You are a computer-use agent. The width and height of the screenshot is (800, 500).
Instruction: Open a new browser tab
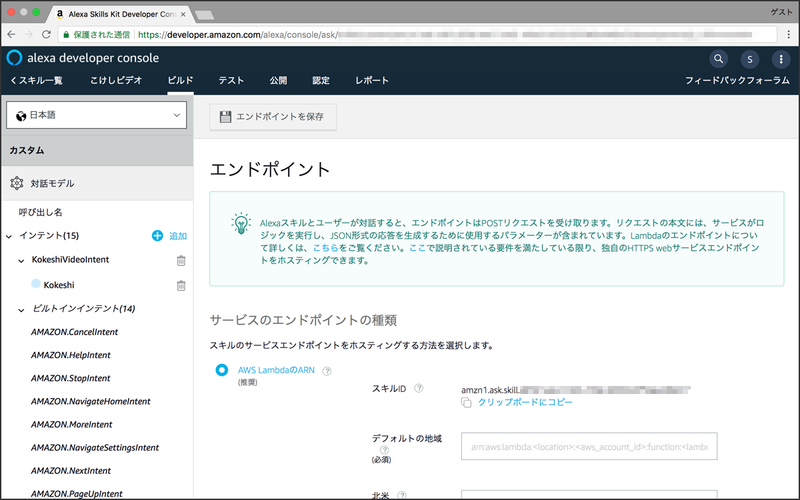coord(204,15)
